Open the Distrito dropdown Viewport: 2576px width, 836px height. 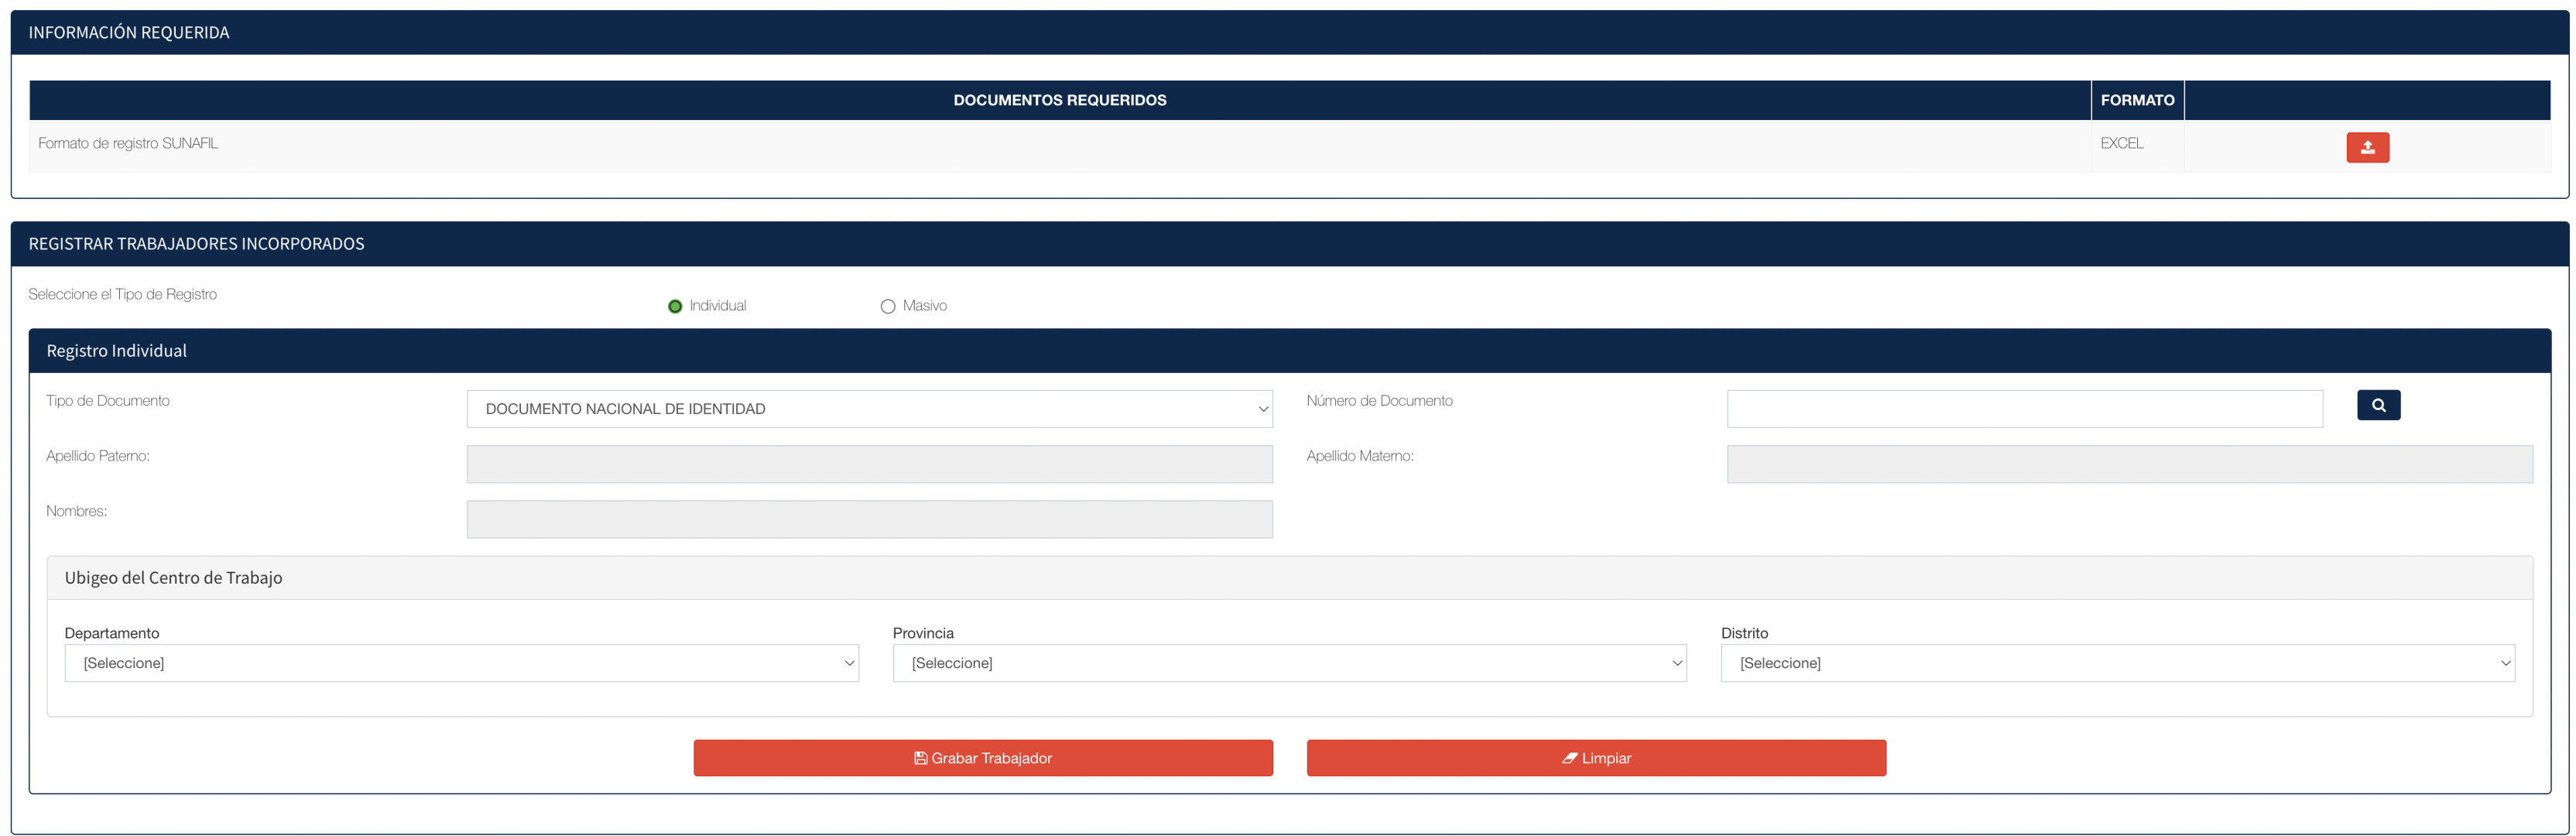pyautogui.click(x=2117, y=663)
